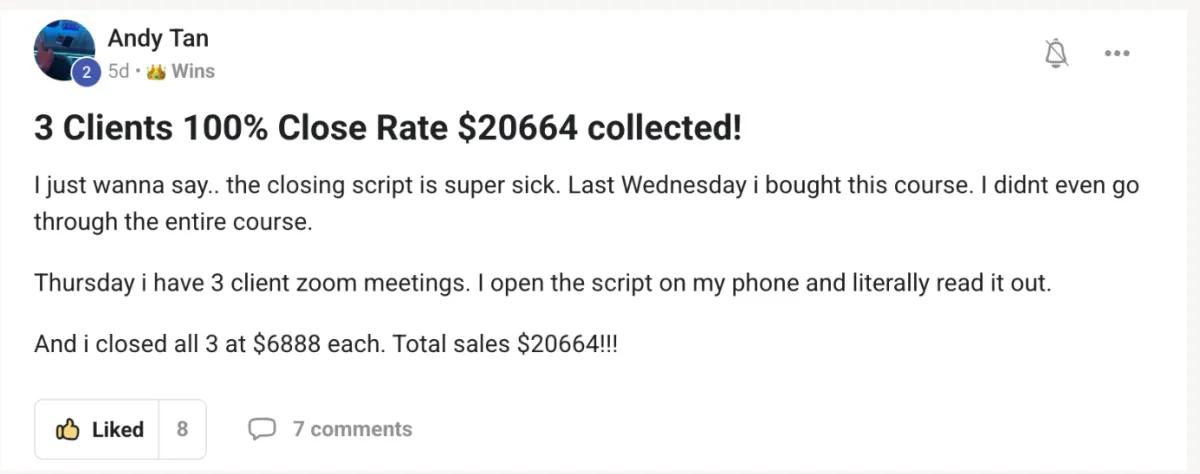
Task: Click the like count of 8
Action: pyautogui.click(x=182, y=430)
